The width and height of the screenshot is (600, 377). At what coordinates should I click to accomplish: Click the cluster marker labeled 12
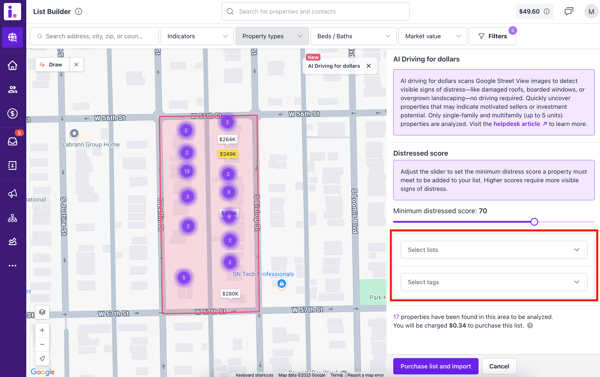tap(187, 171)
